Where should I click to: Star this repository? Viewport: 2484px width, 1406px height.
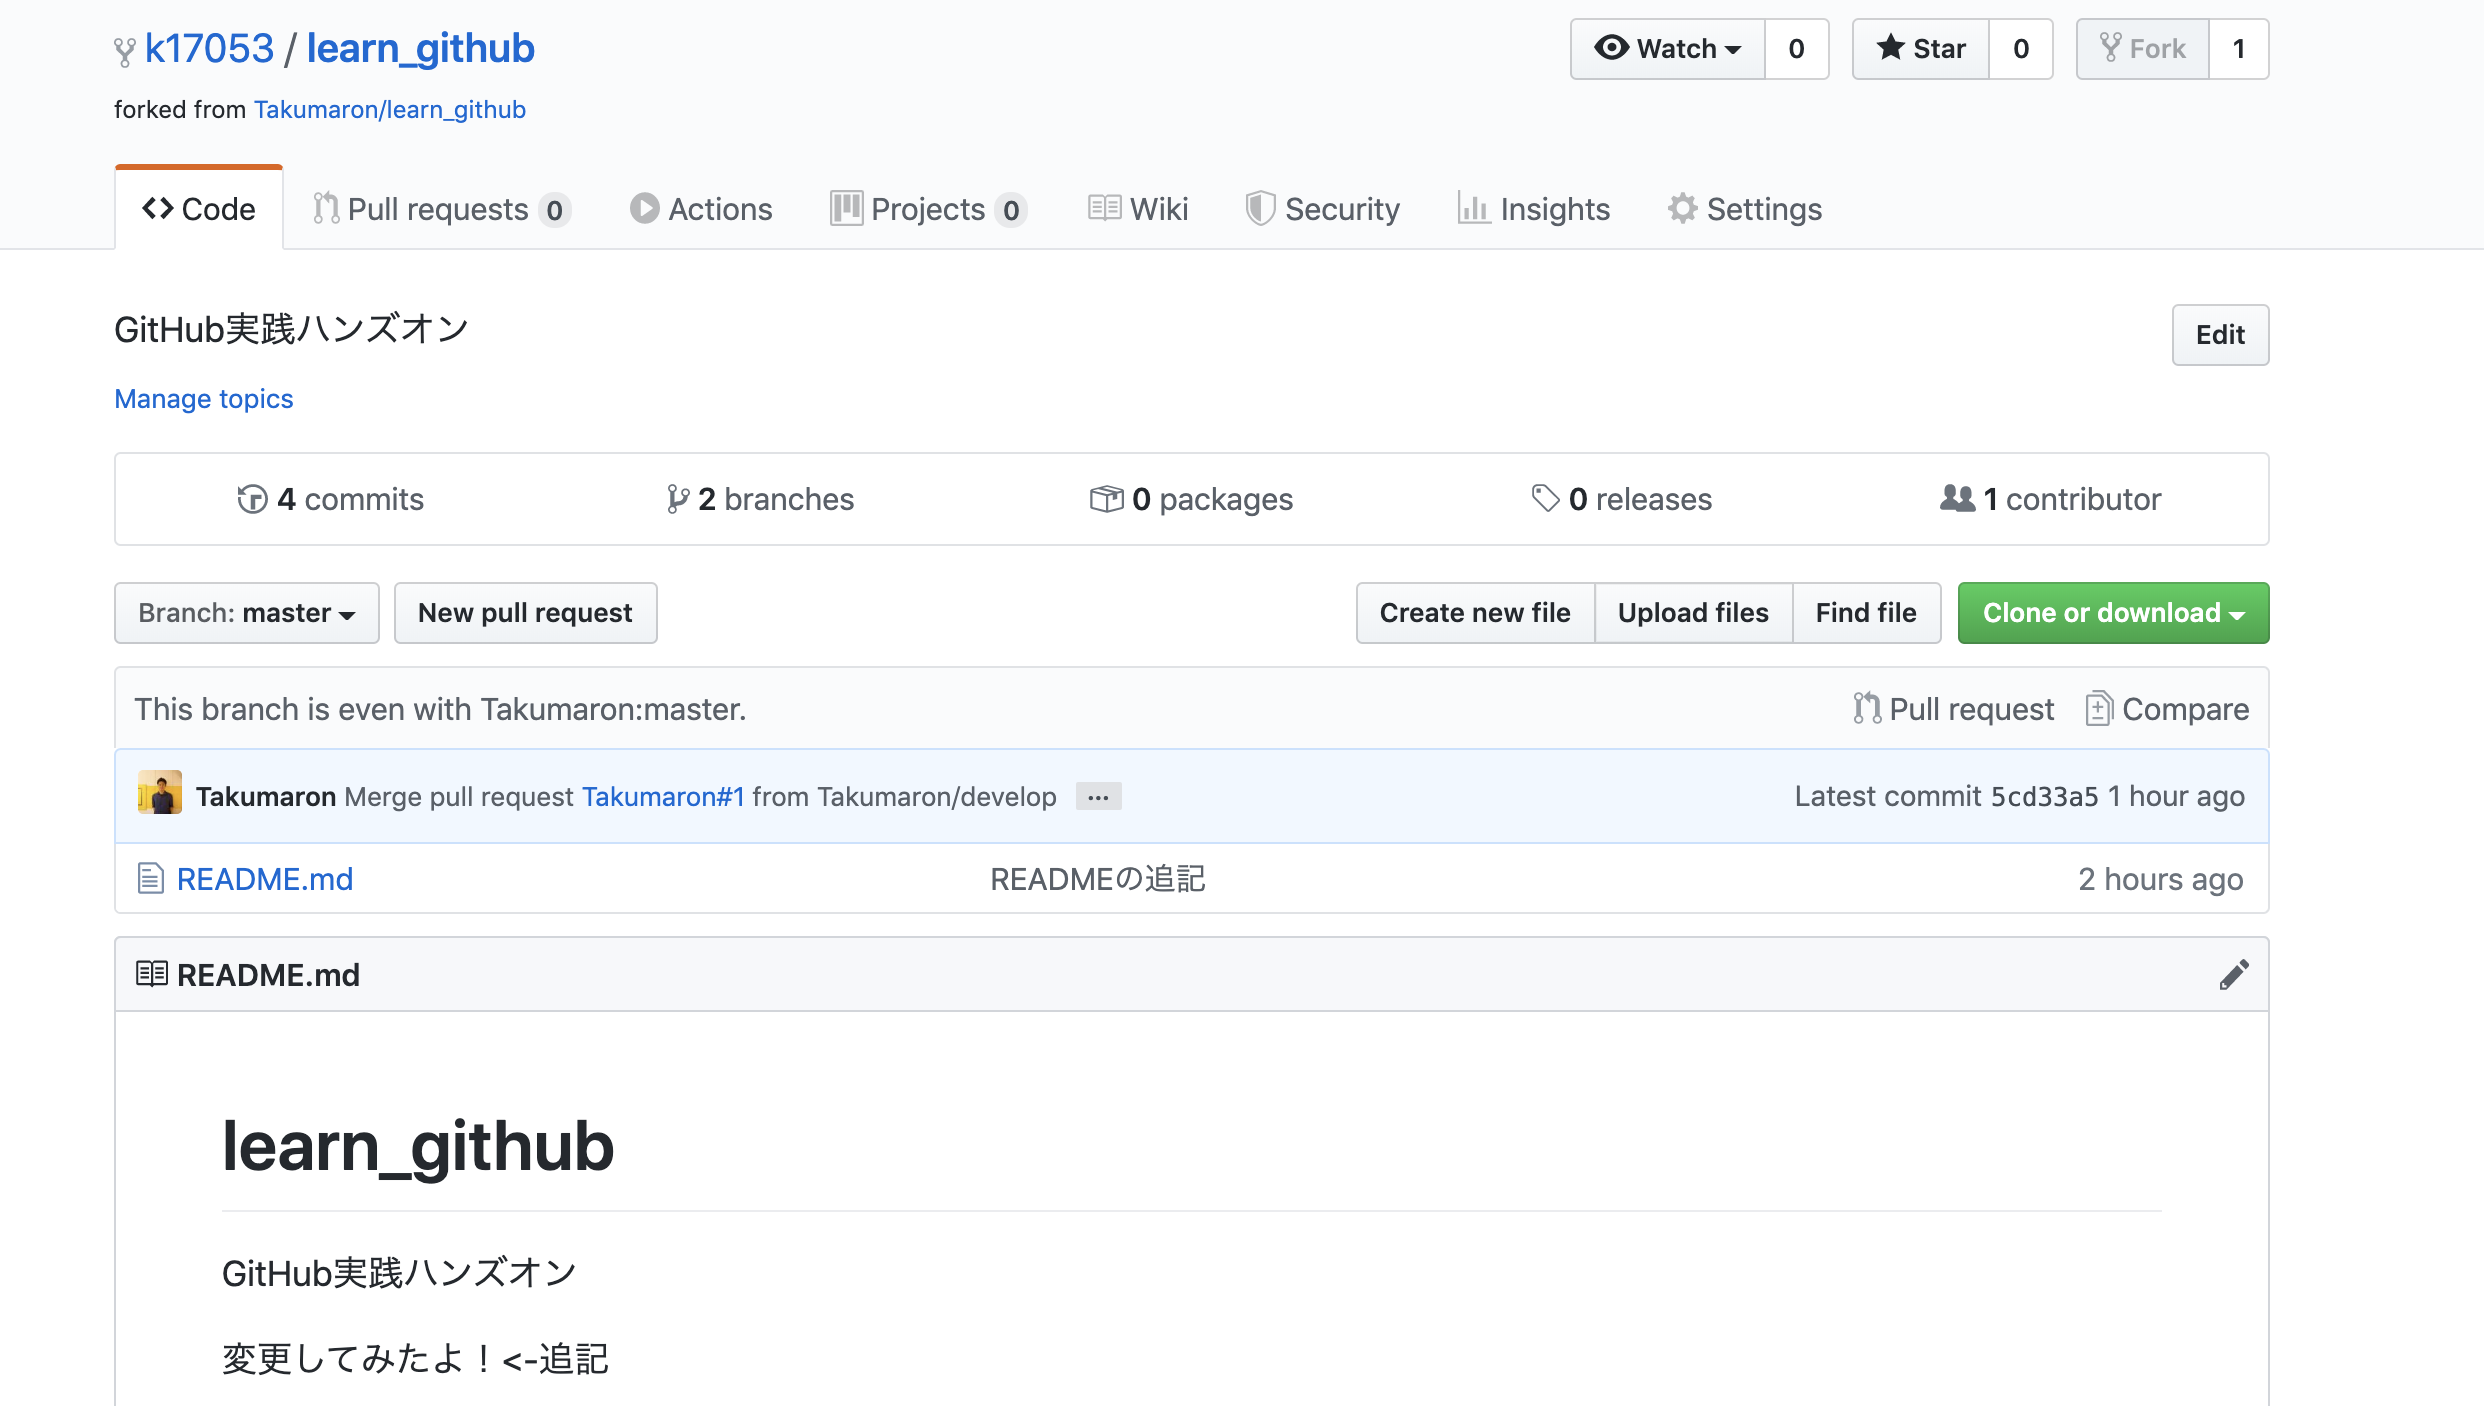click(1921, 49)
